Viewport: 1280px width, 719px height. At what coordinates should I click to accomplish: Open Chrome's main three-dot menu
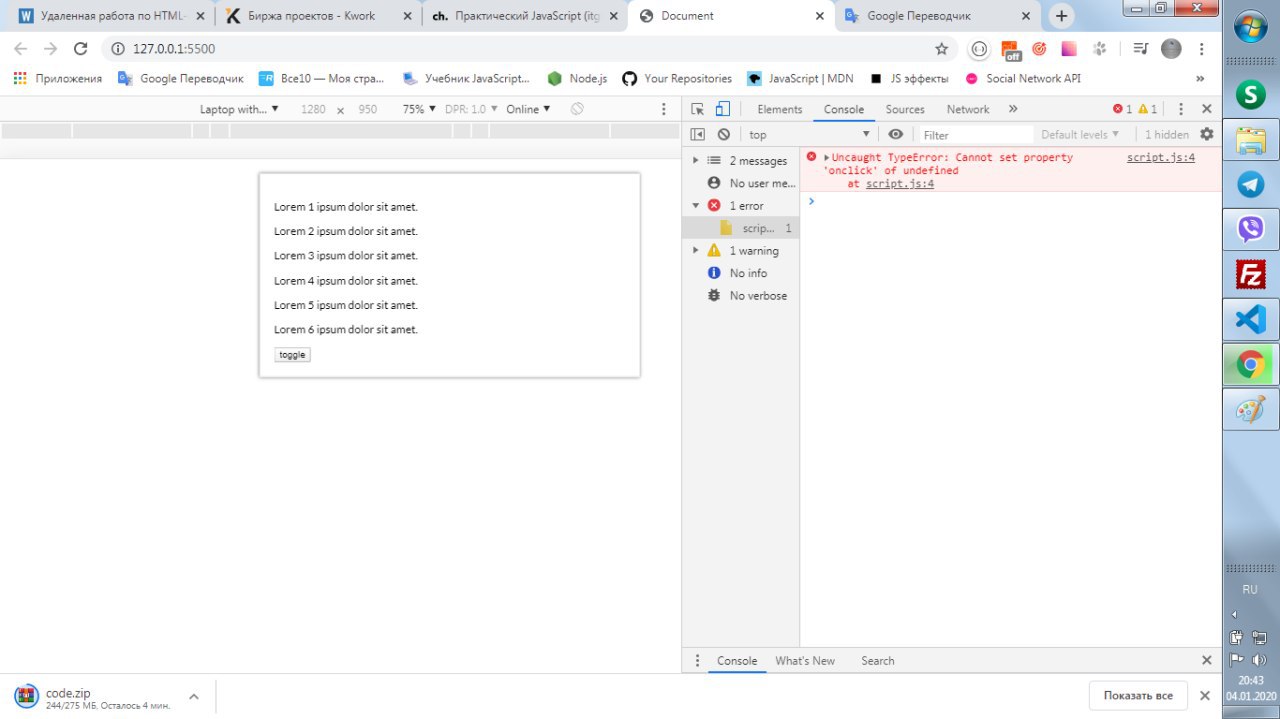tap(1201, 48)
